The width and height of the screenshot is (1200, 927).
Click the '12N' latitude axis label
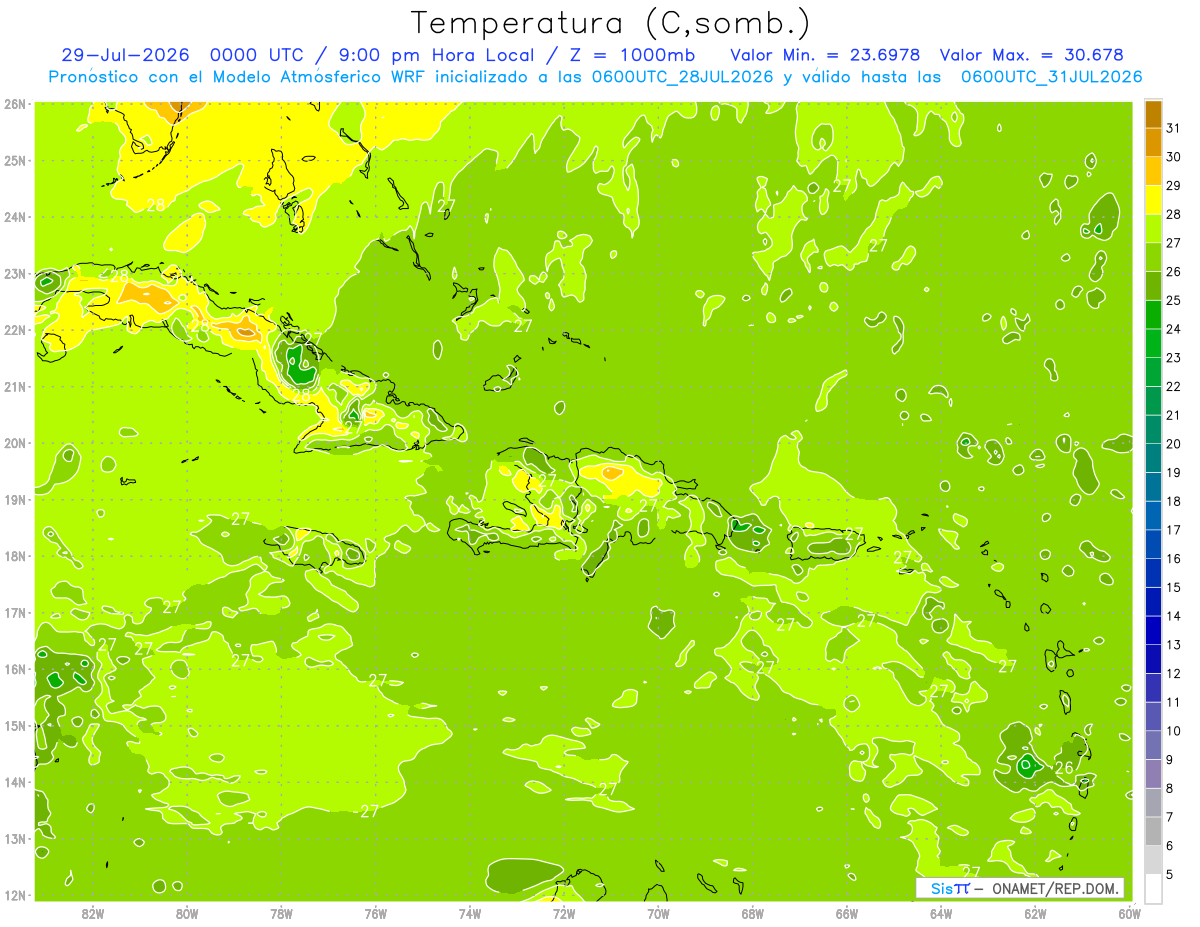[x=14, y=895]
